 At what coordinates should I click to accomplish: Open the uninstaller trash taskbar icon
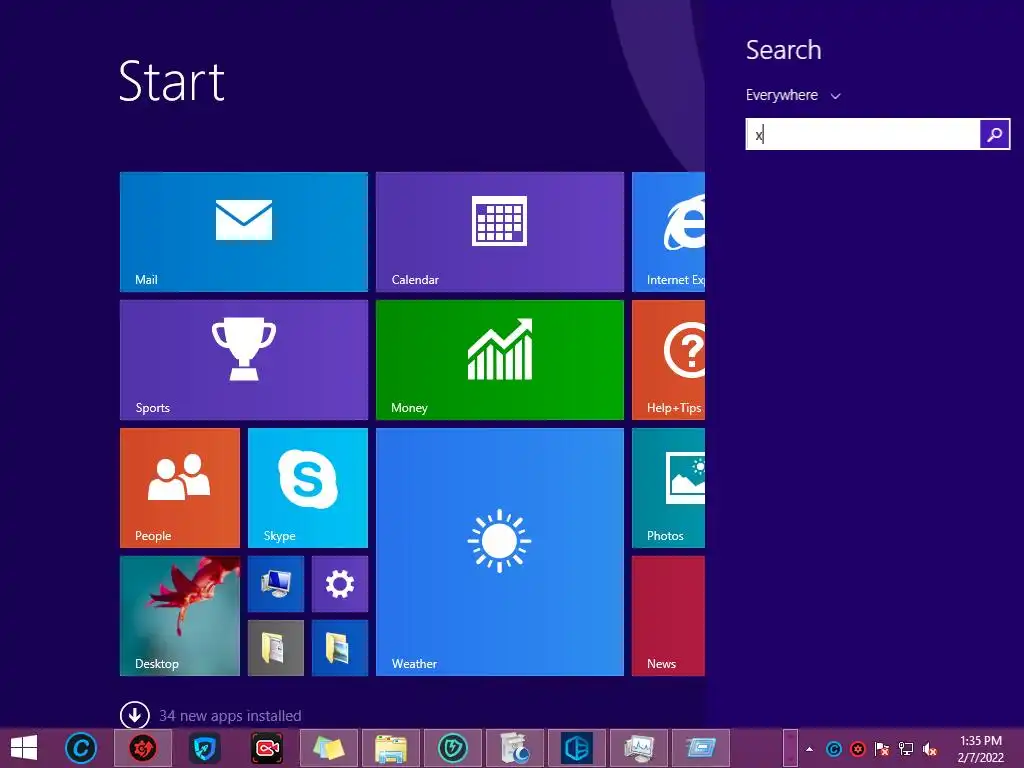[x=515, y=748]
